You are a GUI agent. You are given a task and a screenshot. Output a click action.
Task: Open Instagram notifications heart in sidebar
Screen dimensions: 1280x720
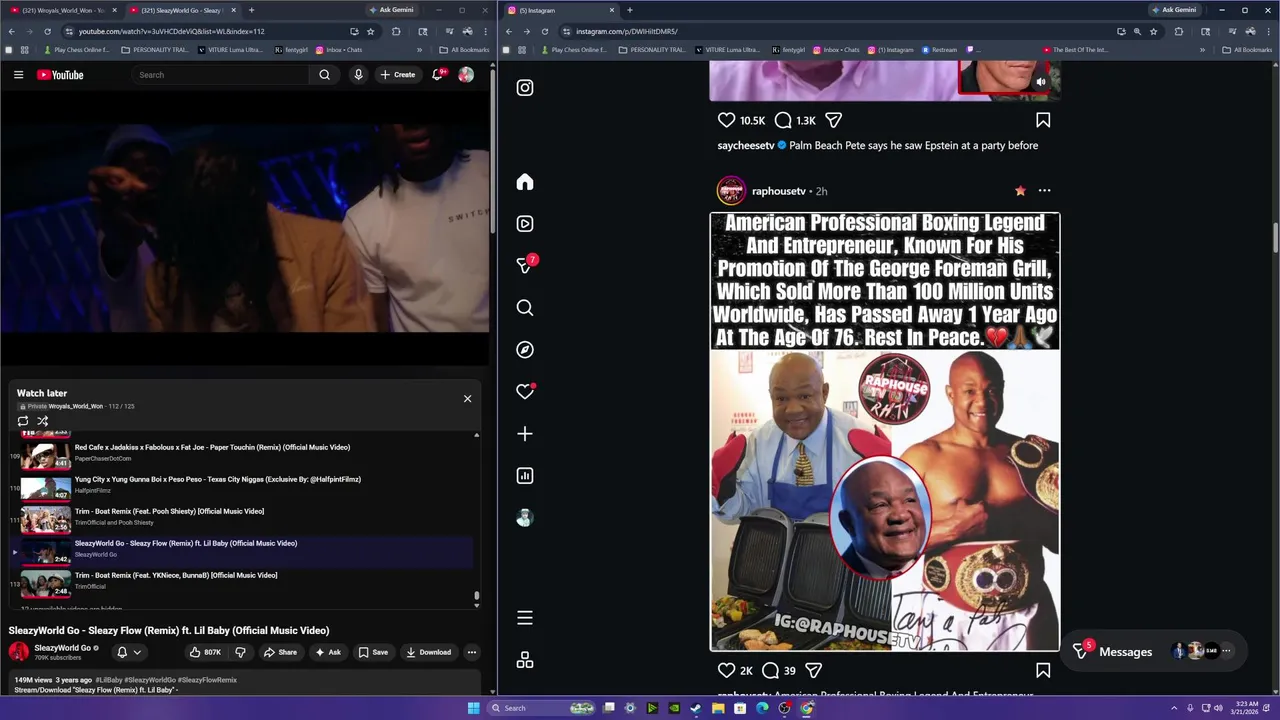(x=525, y=392)
